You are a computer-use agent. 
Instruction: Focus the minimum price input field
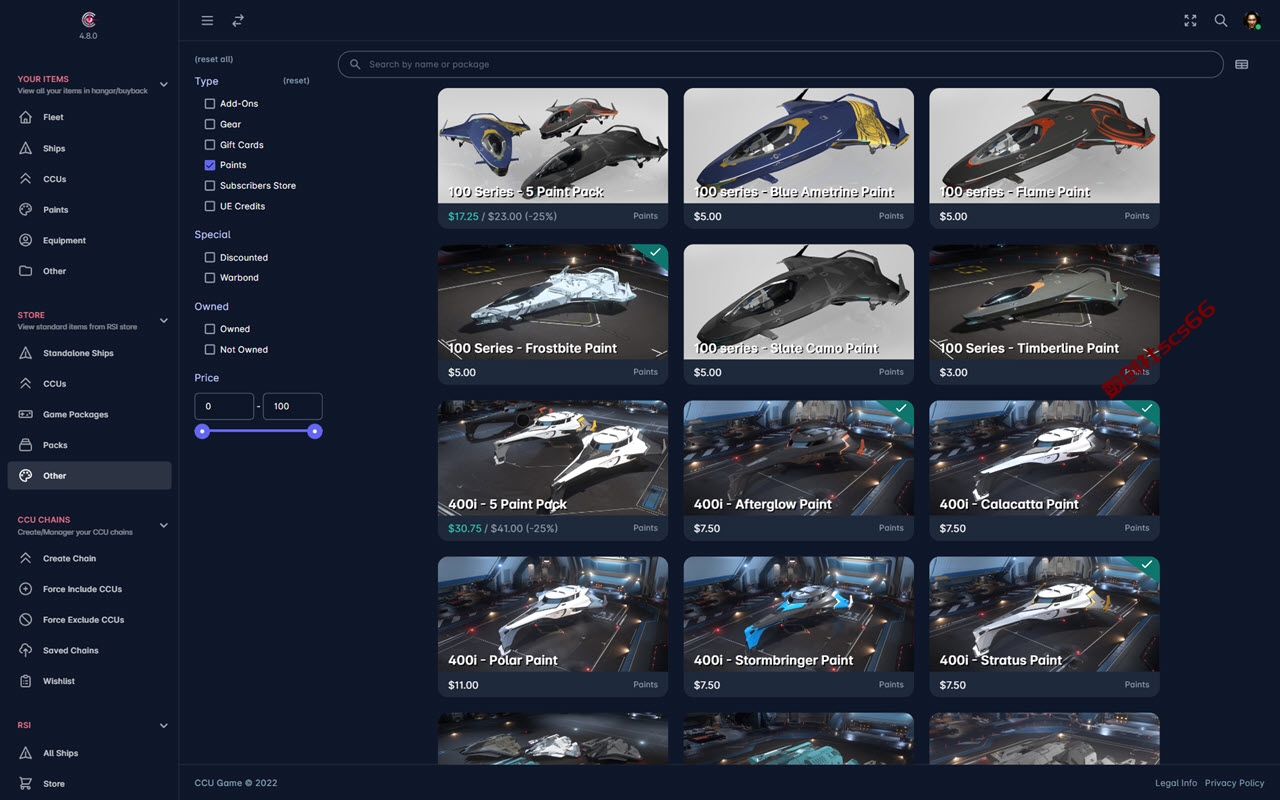pos(224,406)
